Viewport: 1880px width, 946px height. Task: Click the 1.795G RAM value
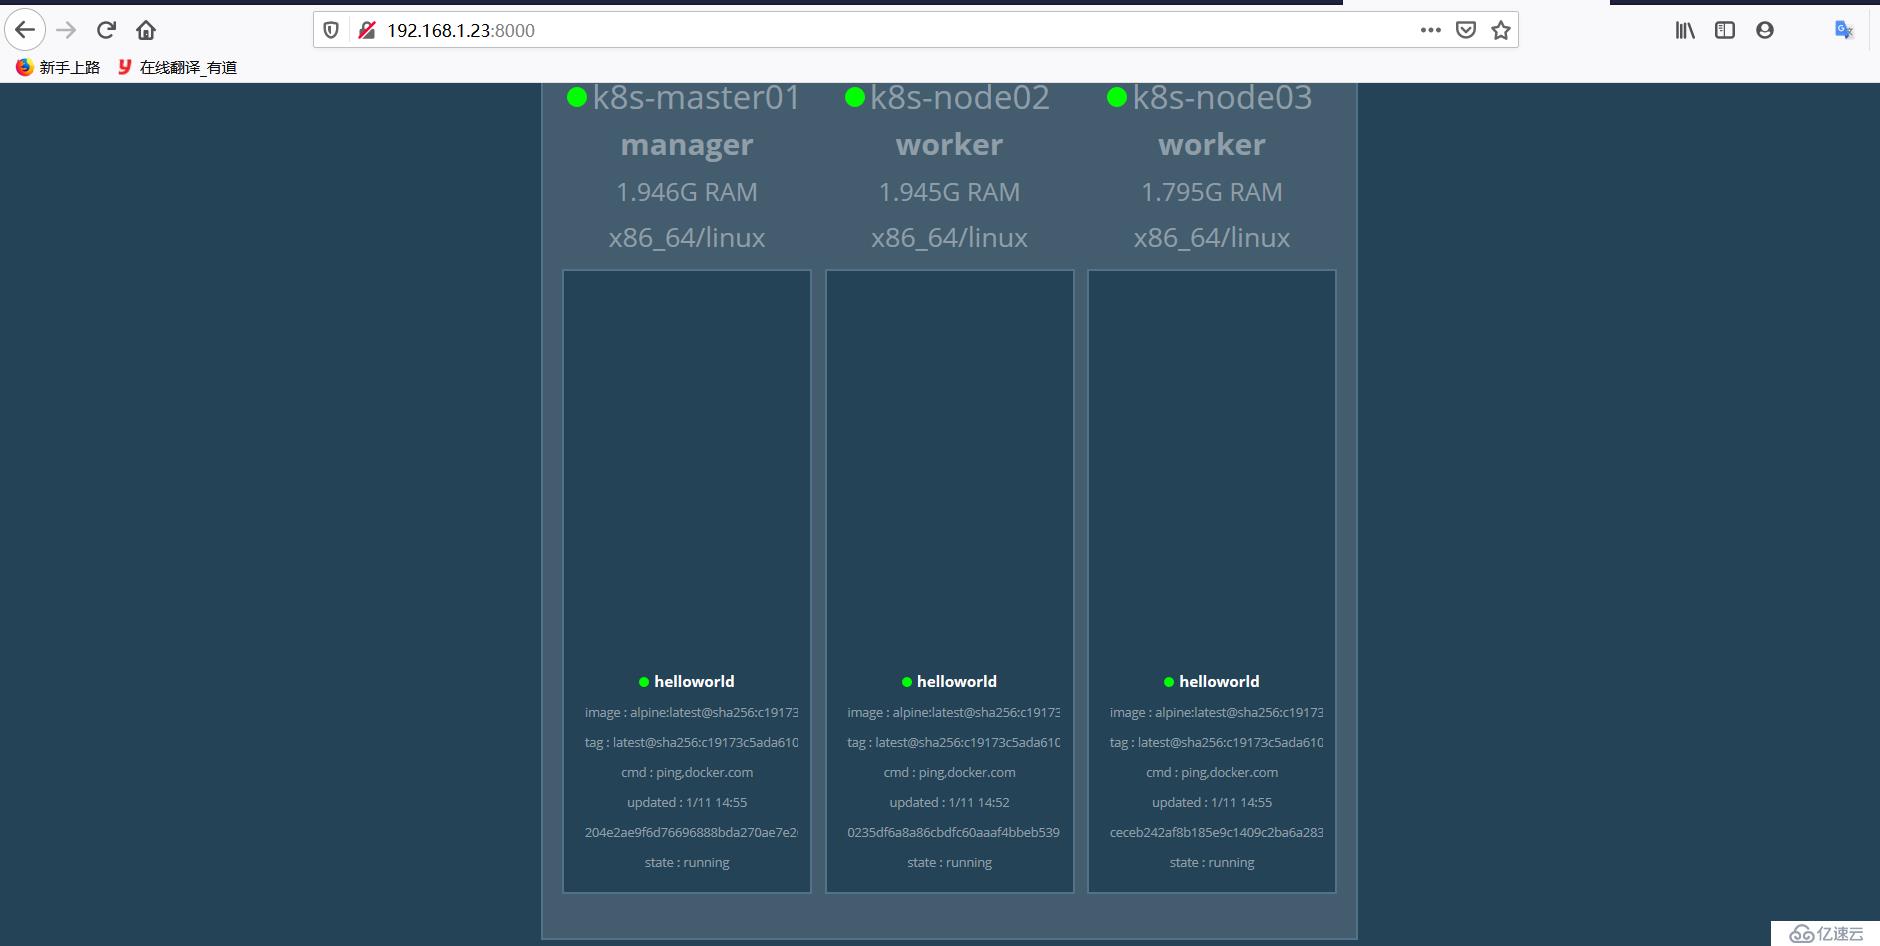[x=1212, y=192]
